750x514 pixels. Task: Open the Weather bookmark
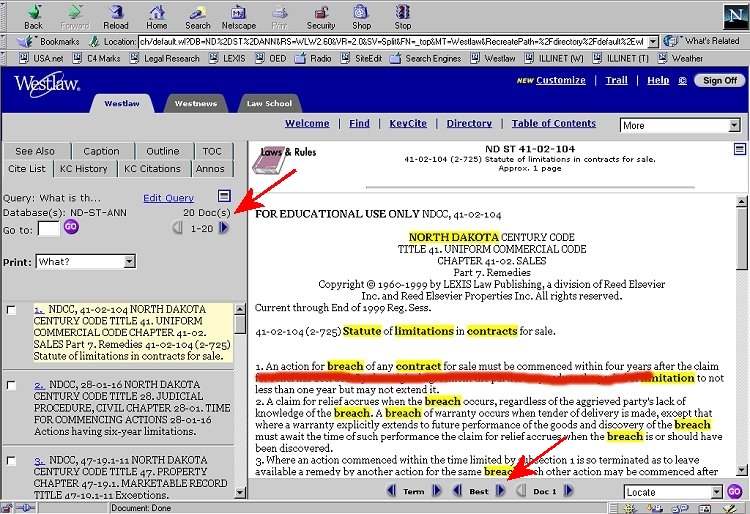[680, 58]
